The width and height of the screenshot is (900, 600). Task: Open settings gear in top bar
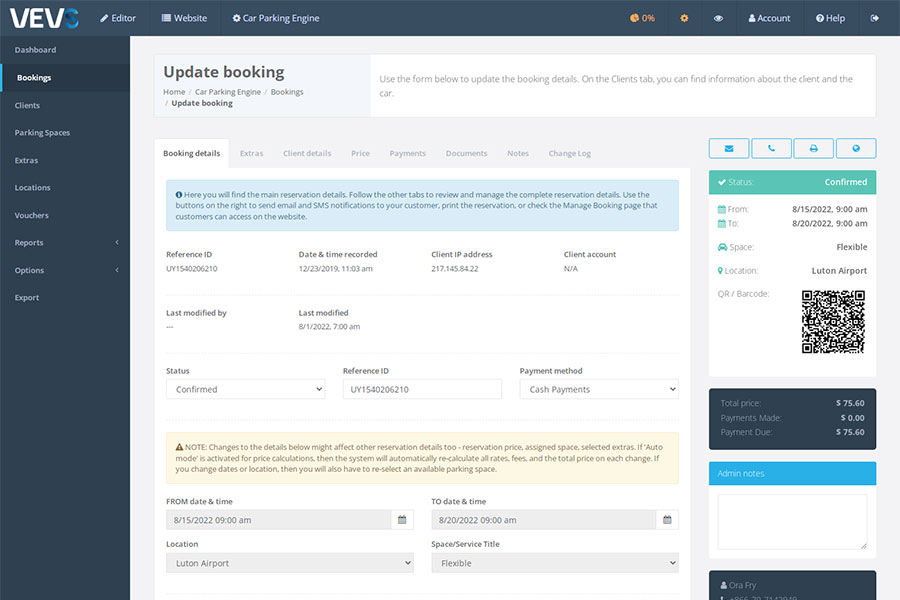pyautogui.click(x=684, y=18)
